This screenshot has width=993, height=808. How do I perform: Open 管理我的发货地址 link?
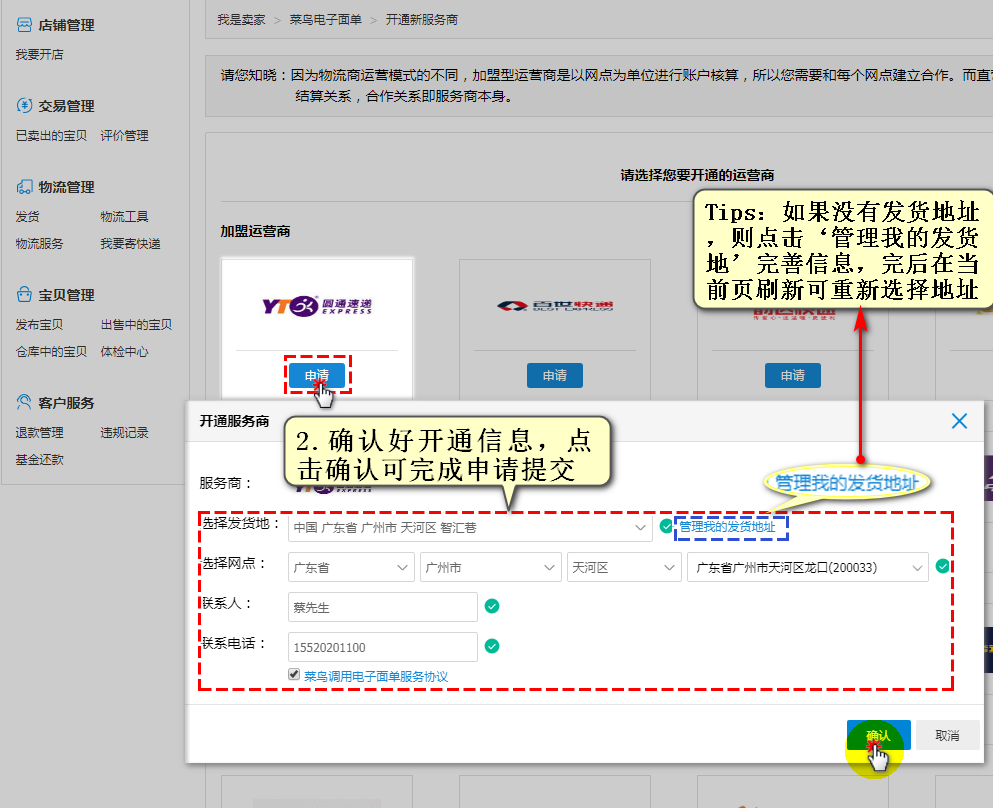(x=727, y=527)
